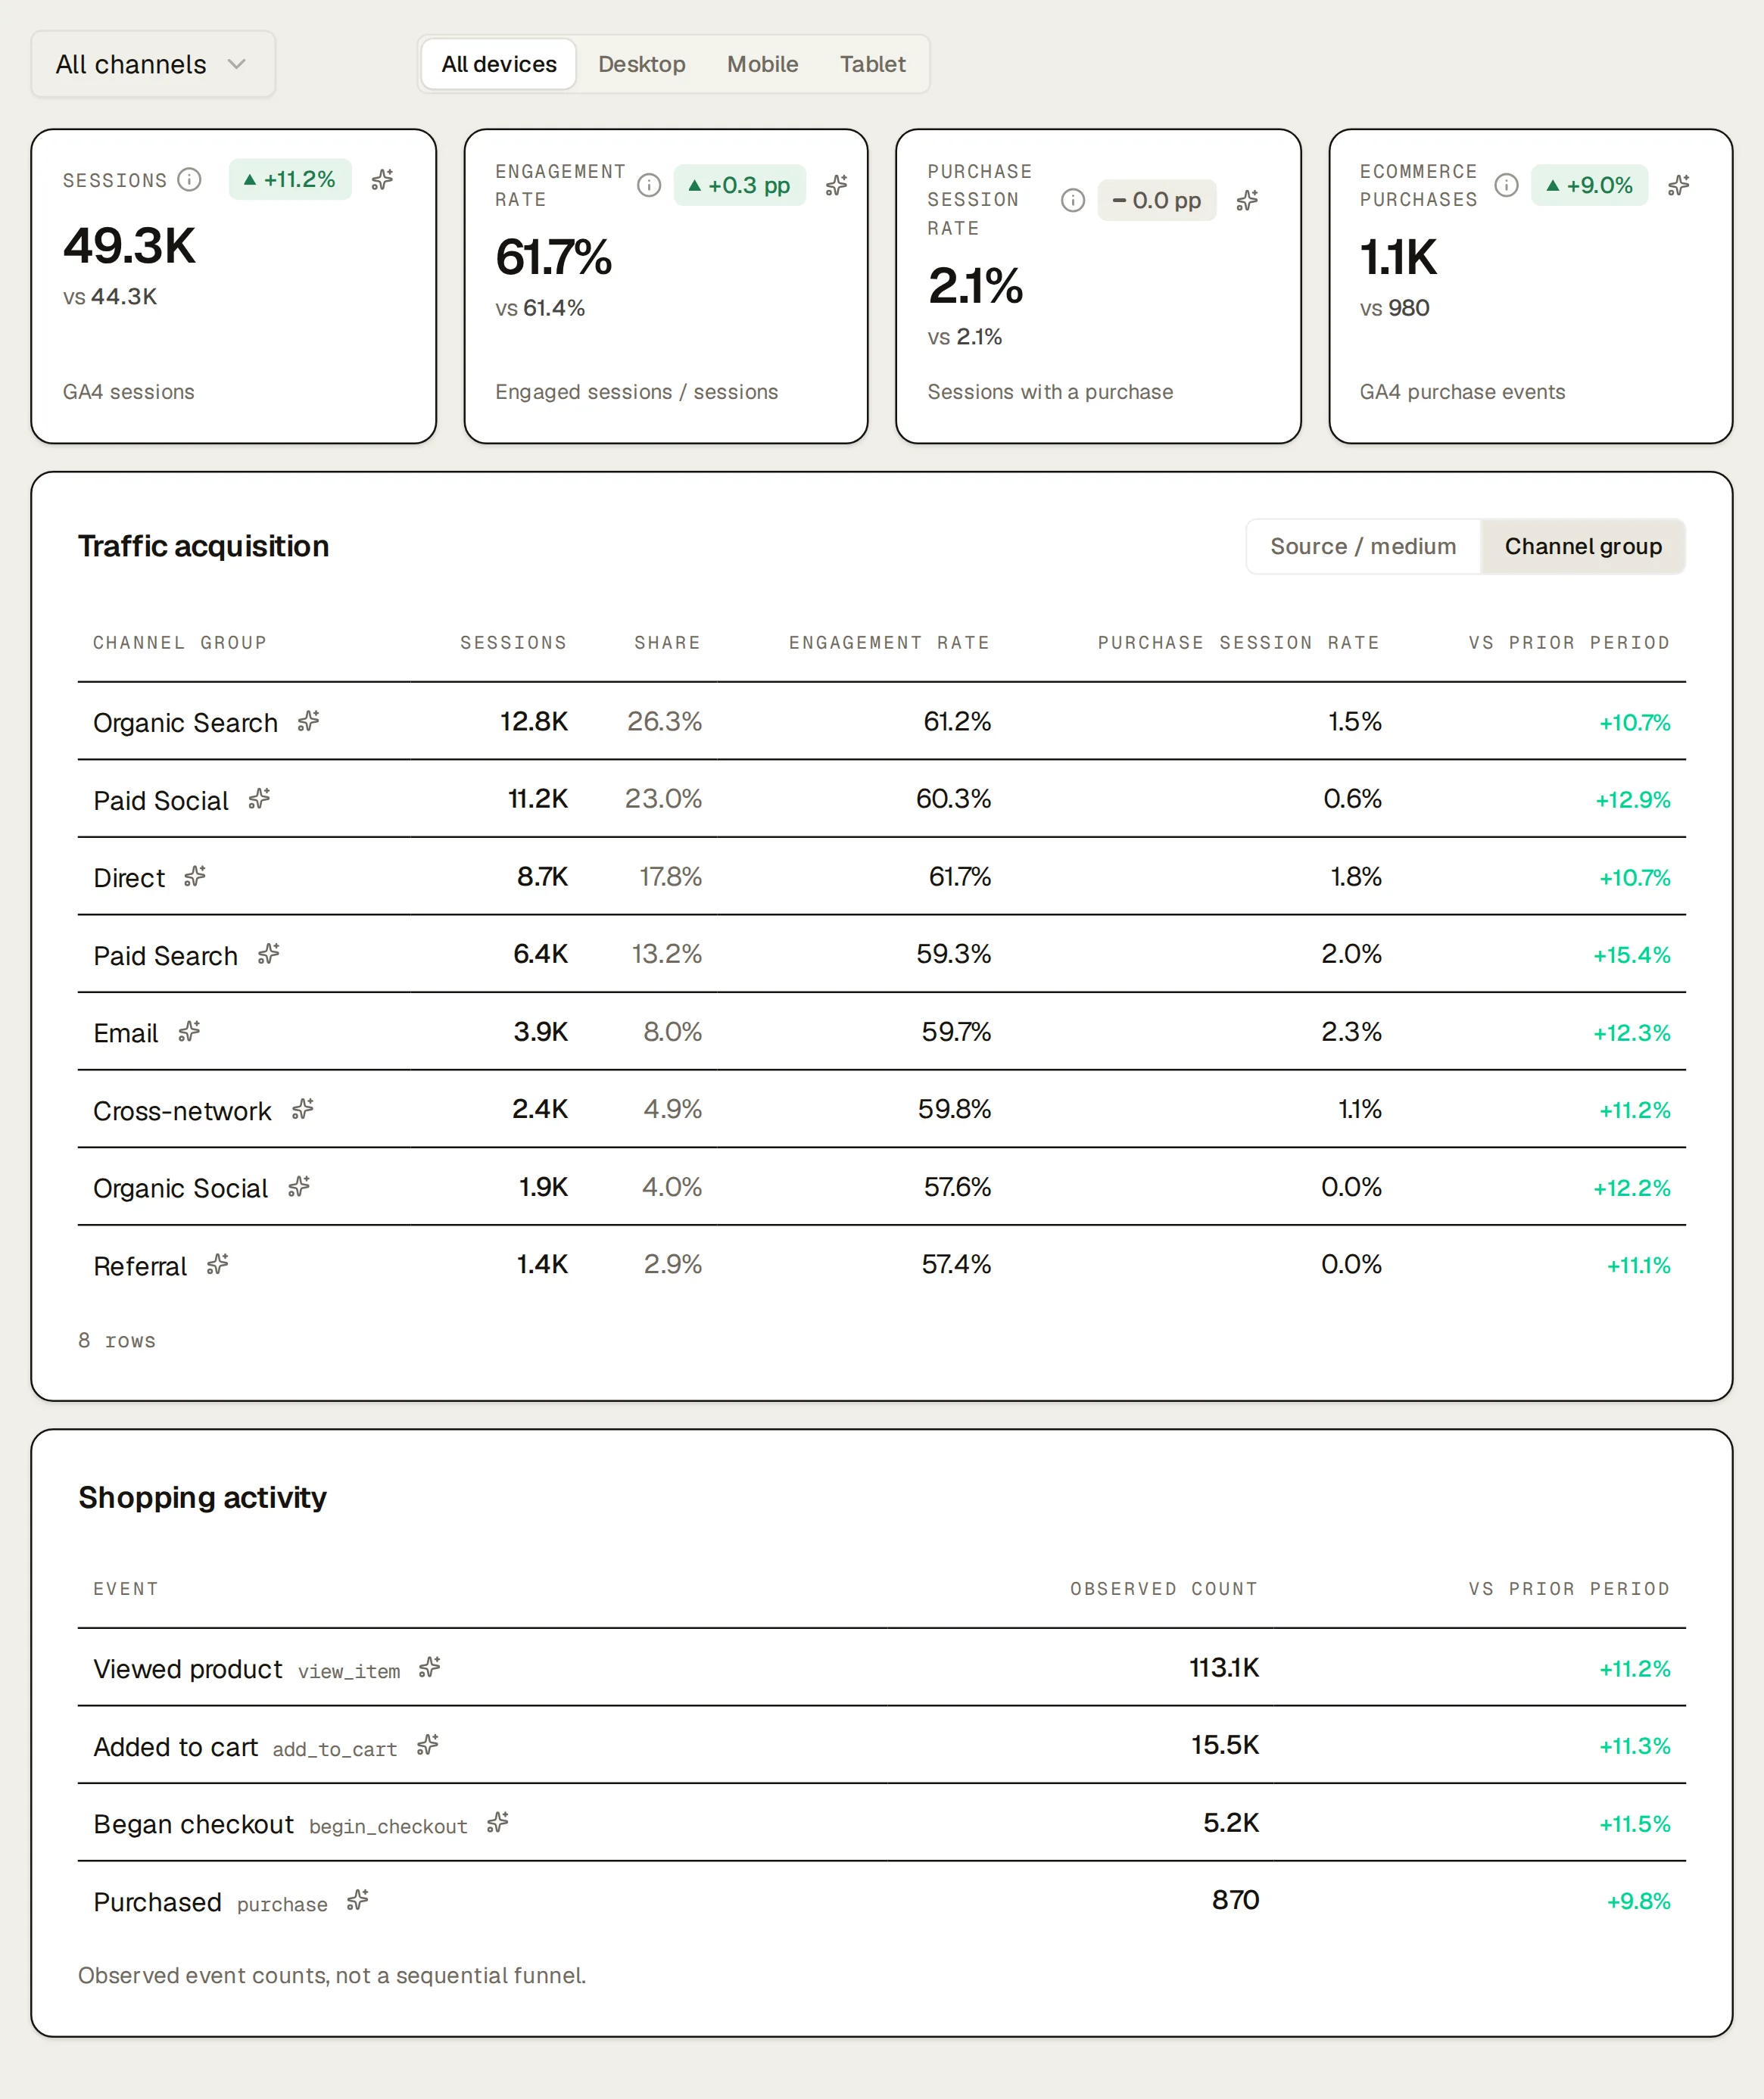1764x2099 pixels.
Task: Switch to Desktop devices
Action: coord(642,64)
